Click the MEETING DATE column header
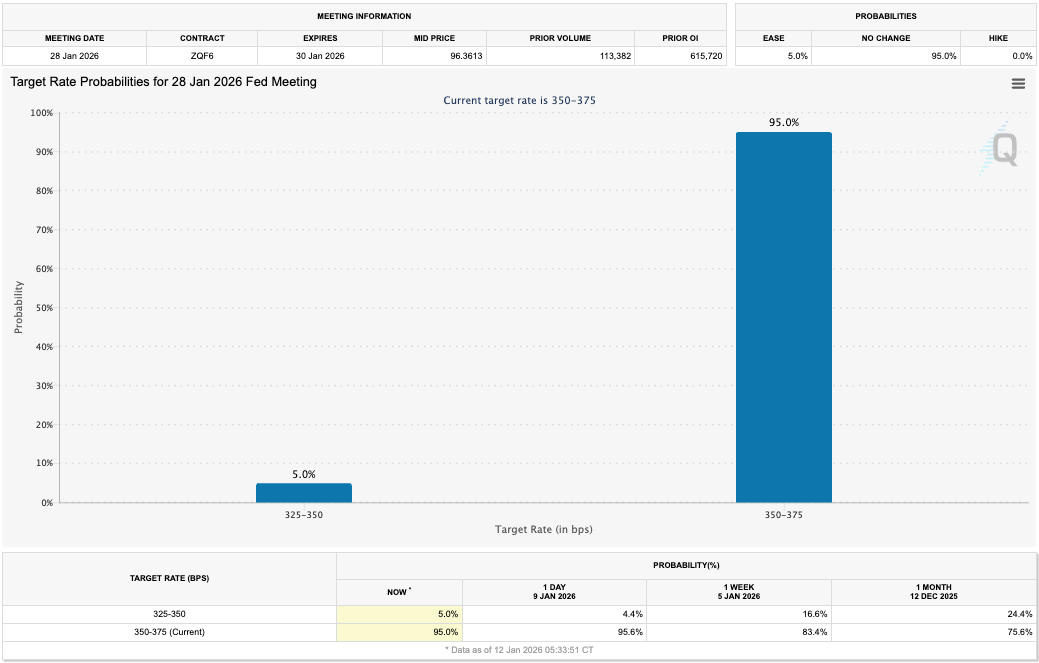This screenshot has height=663, width=1039. point(74,38)
